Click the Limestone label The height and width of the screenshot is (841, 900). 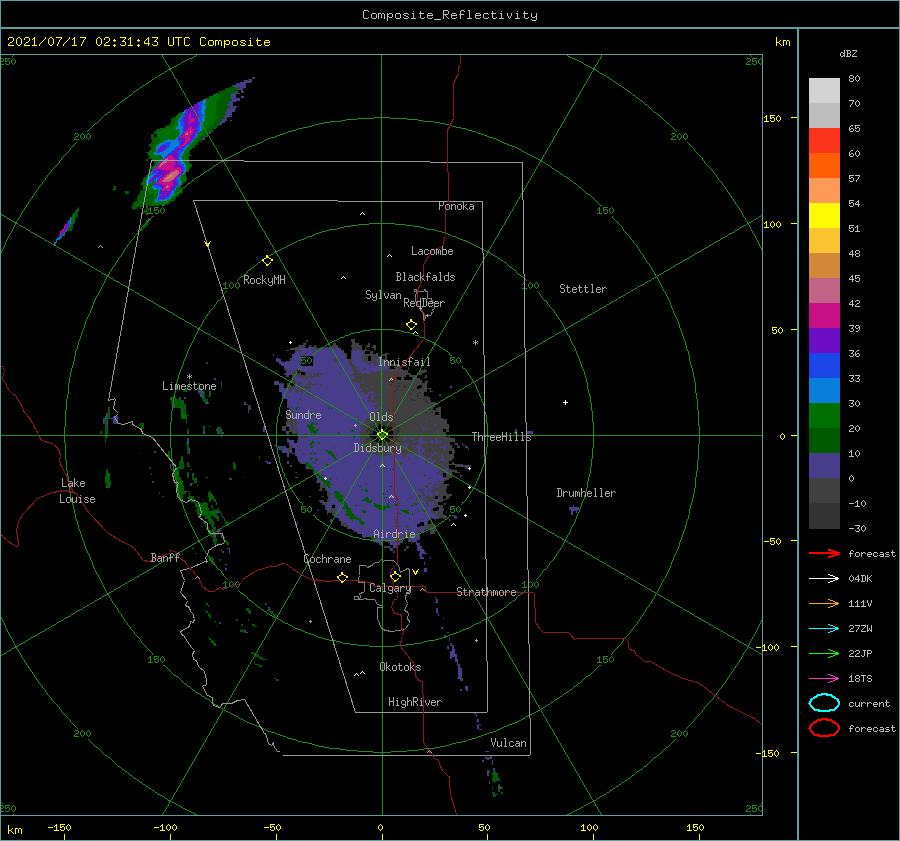(189, 386)
